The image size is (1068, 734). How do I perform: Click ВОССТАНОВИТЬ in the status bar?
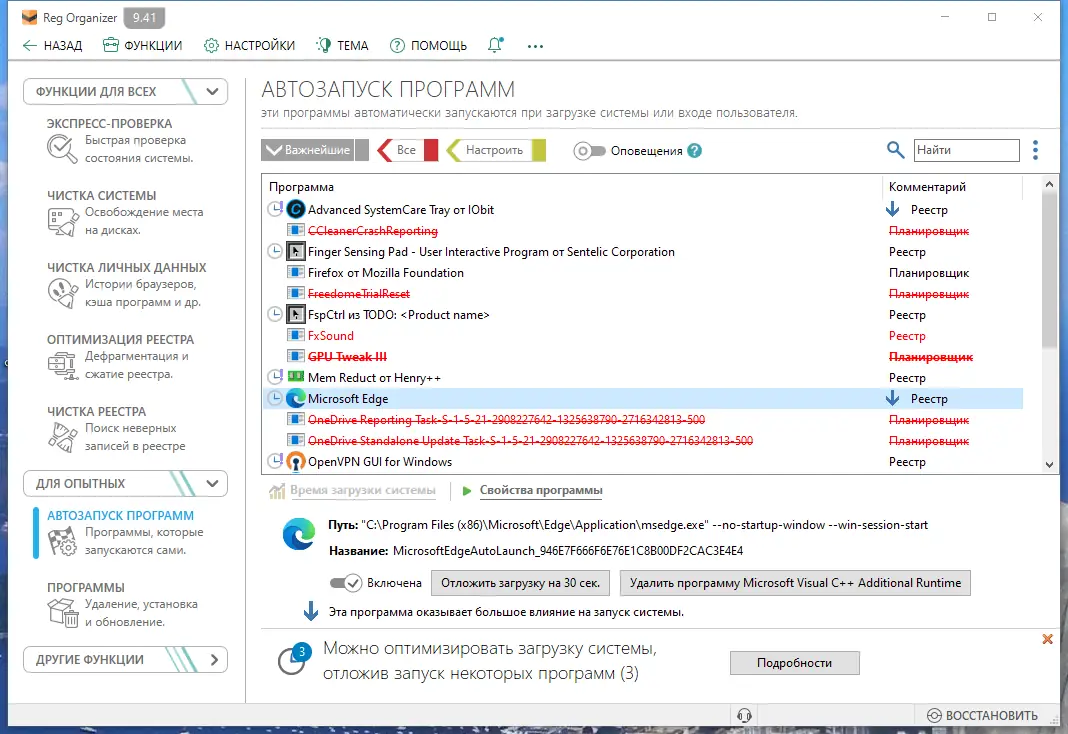982,715
